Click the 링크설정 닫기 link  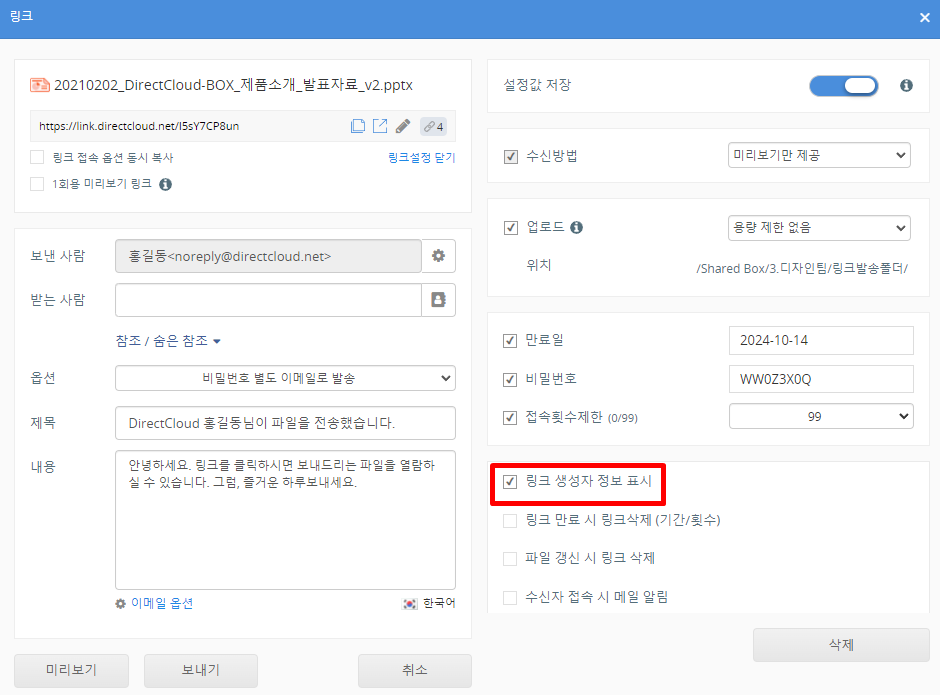[421, 158]
